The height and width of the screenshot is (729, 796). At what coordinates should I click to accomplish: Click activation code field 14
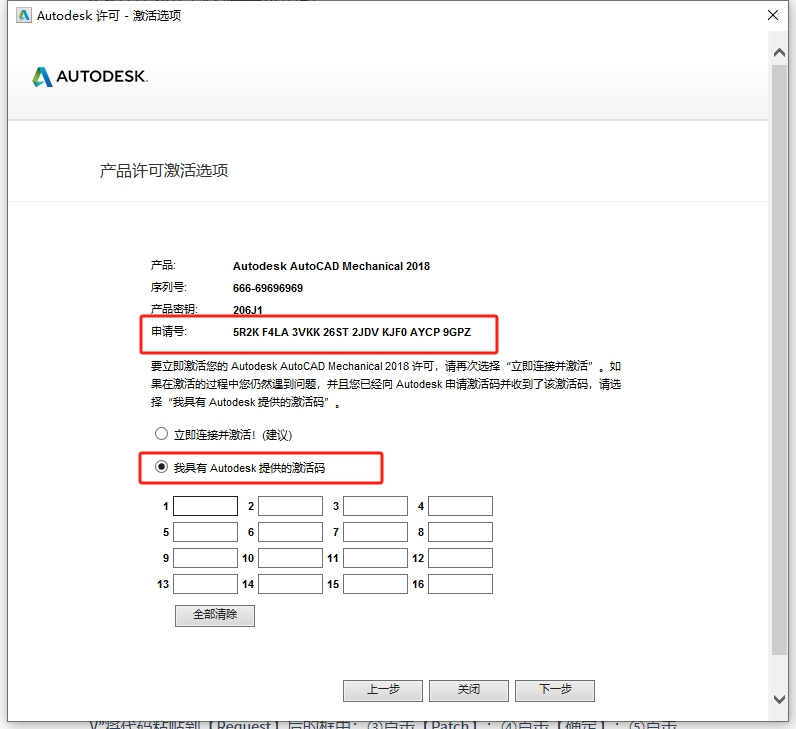pos(290,584)
